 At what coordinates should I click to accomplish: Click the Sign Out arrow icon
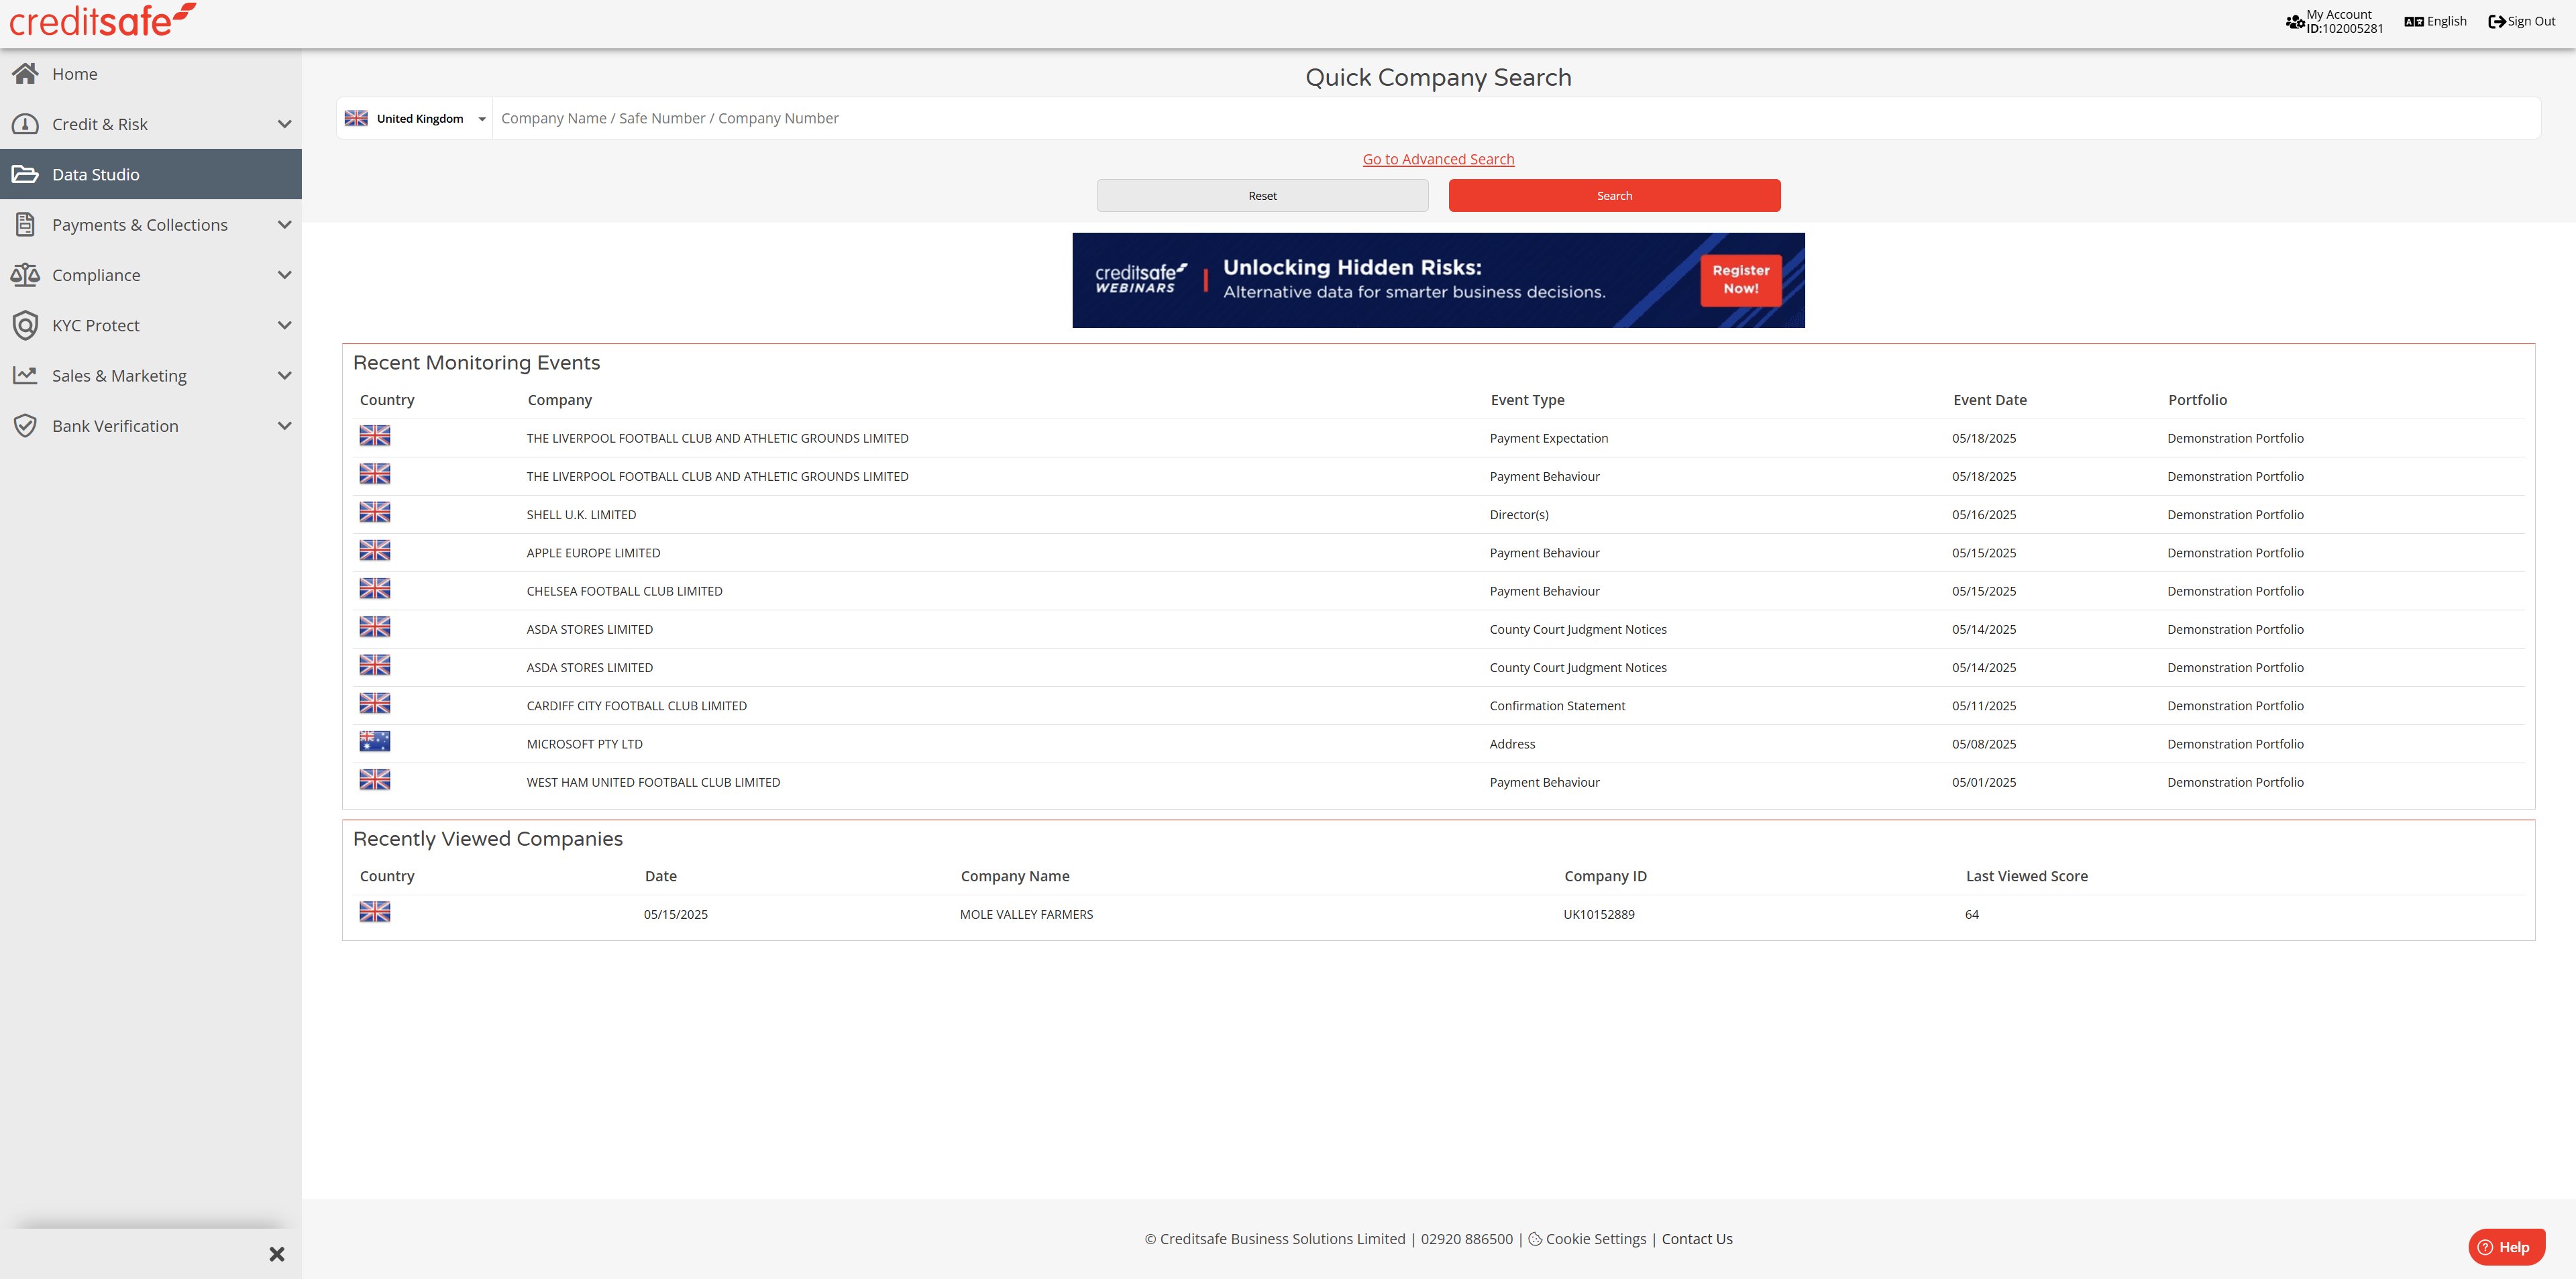[2497, 21]
